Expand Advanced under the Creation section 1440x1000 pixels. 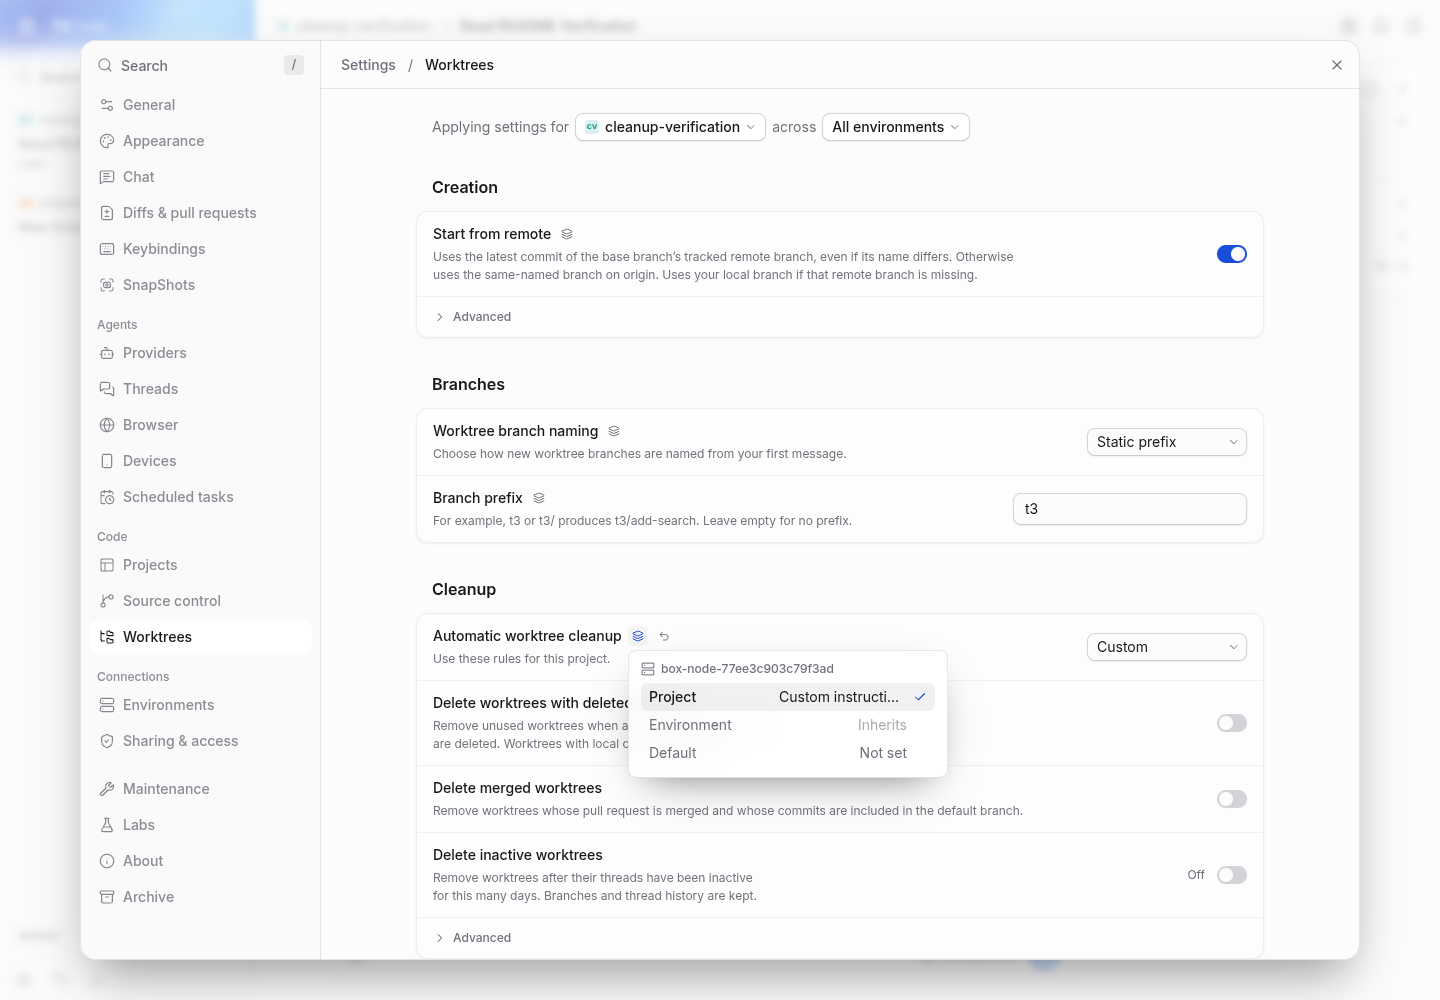pos(473,317)
